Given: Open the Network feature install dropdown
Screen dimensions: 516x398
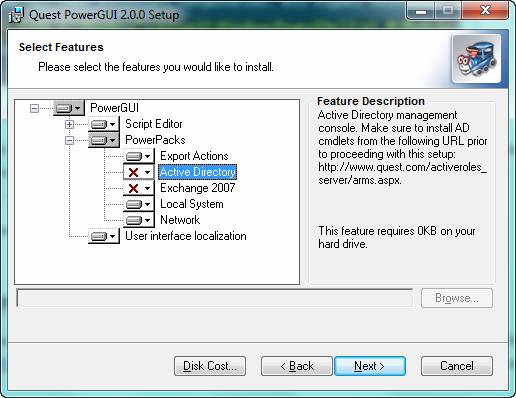Looking at the screenshot, I should point(139,220).
